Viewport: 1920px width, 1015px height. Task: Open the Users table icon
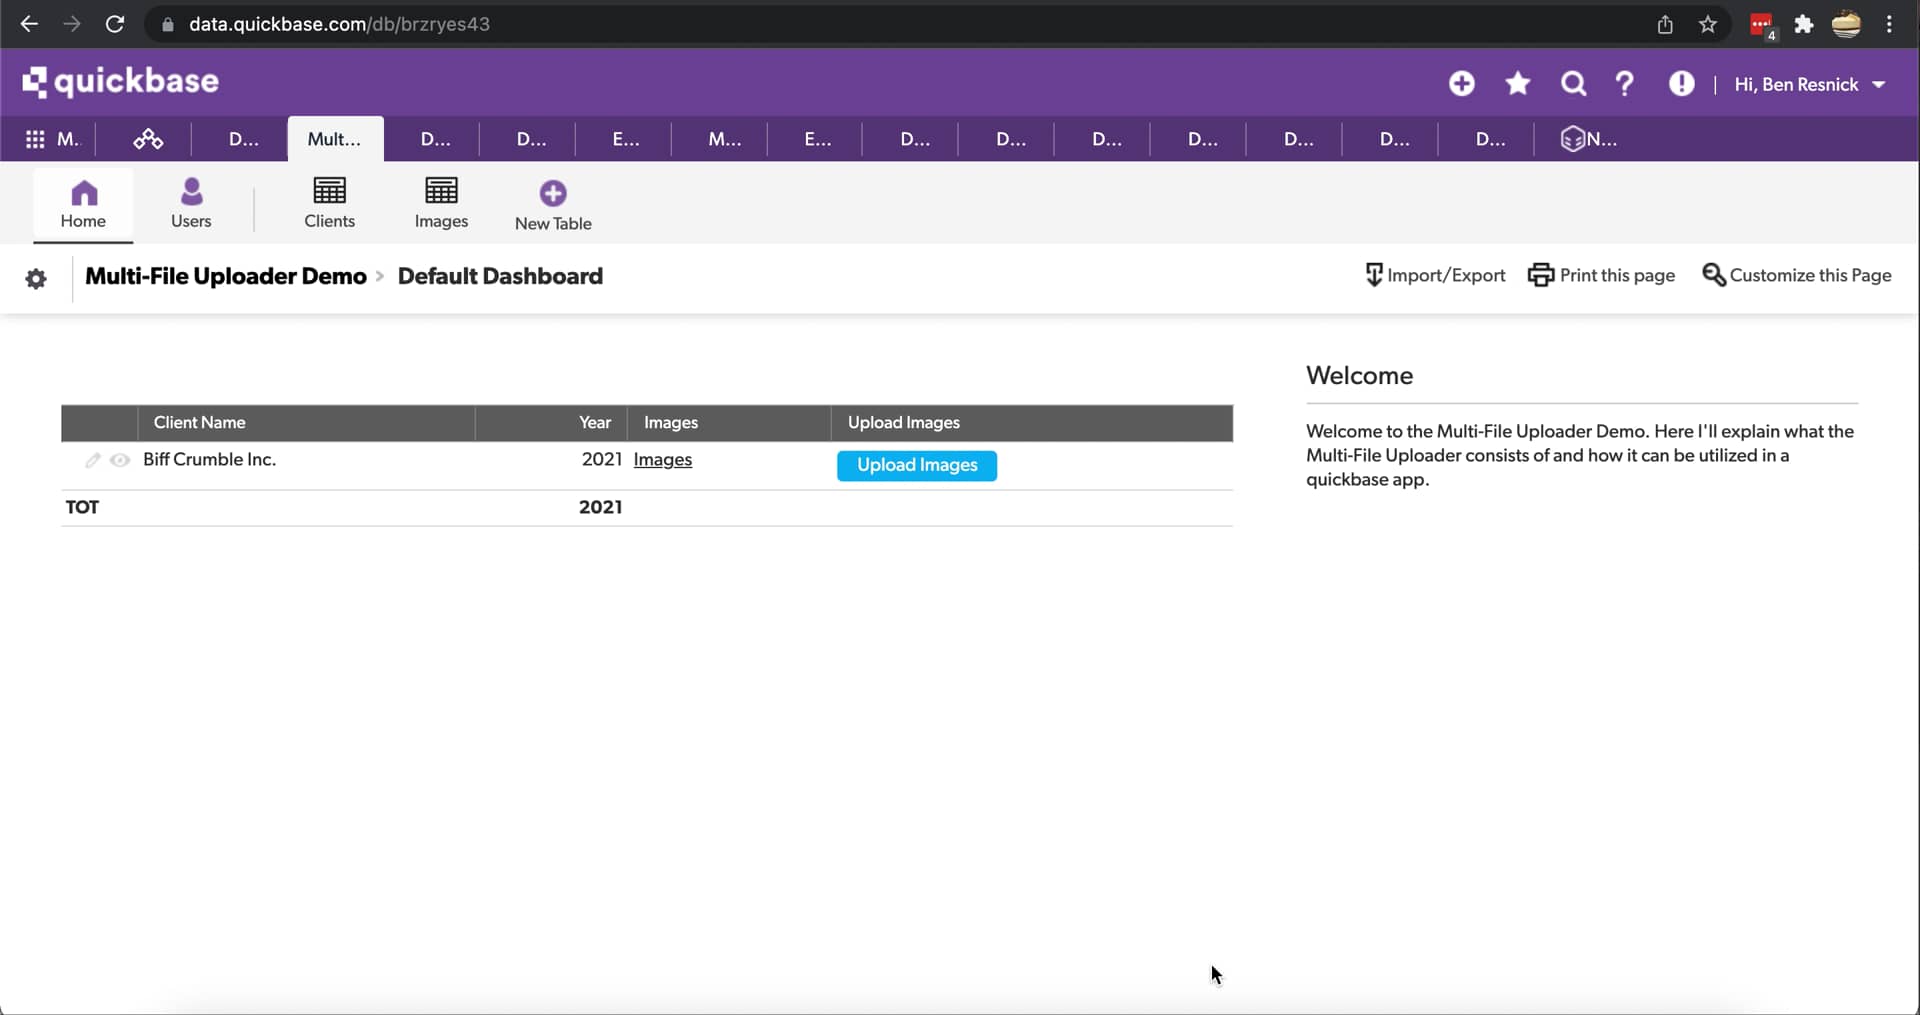coord(190,203)
